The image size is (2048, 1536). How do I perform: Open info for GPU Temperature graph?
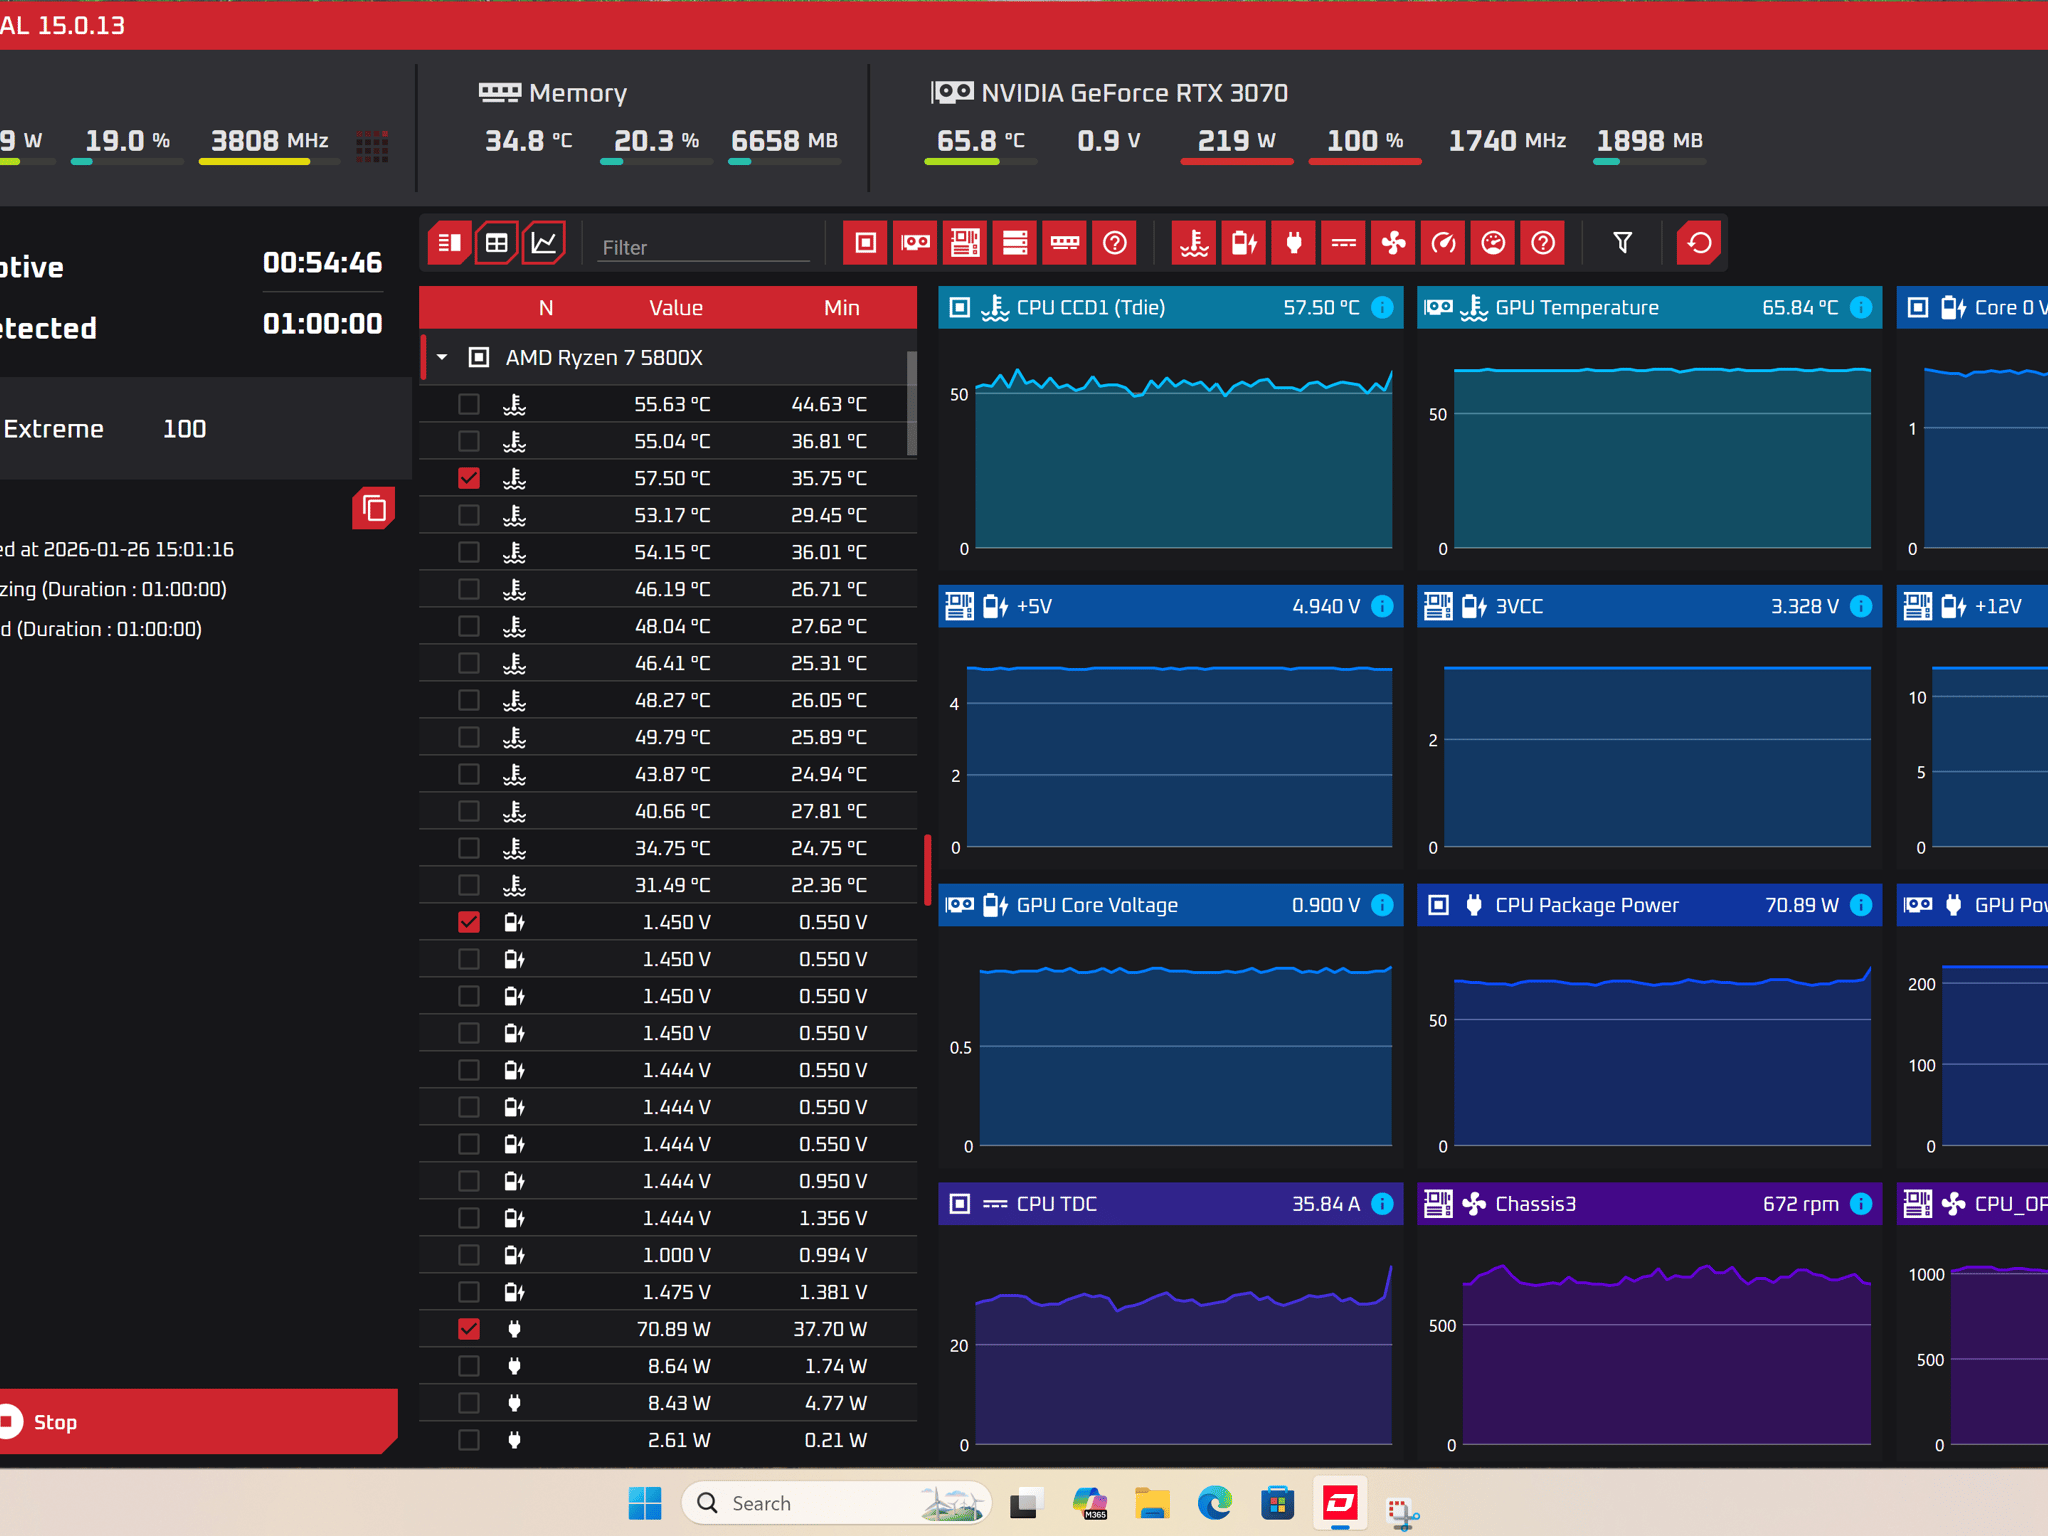[1861, 308]
